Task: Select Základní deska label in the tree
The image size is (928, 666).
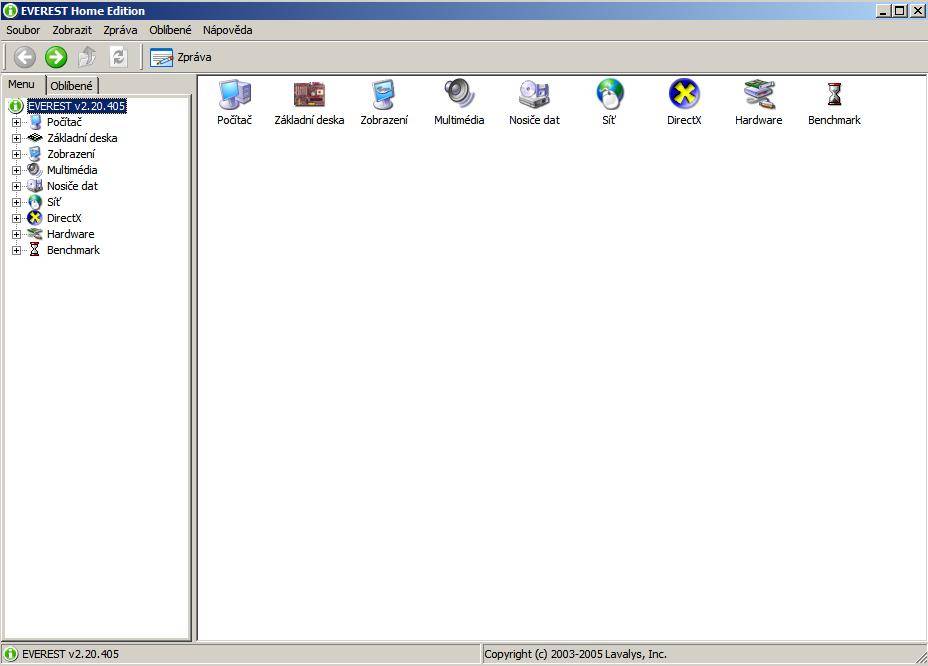Action: click(x=82, y=138)
